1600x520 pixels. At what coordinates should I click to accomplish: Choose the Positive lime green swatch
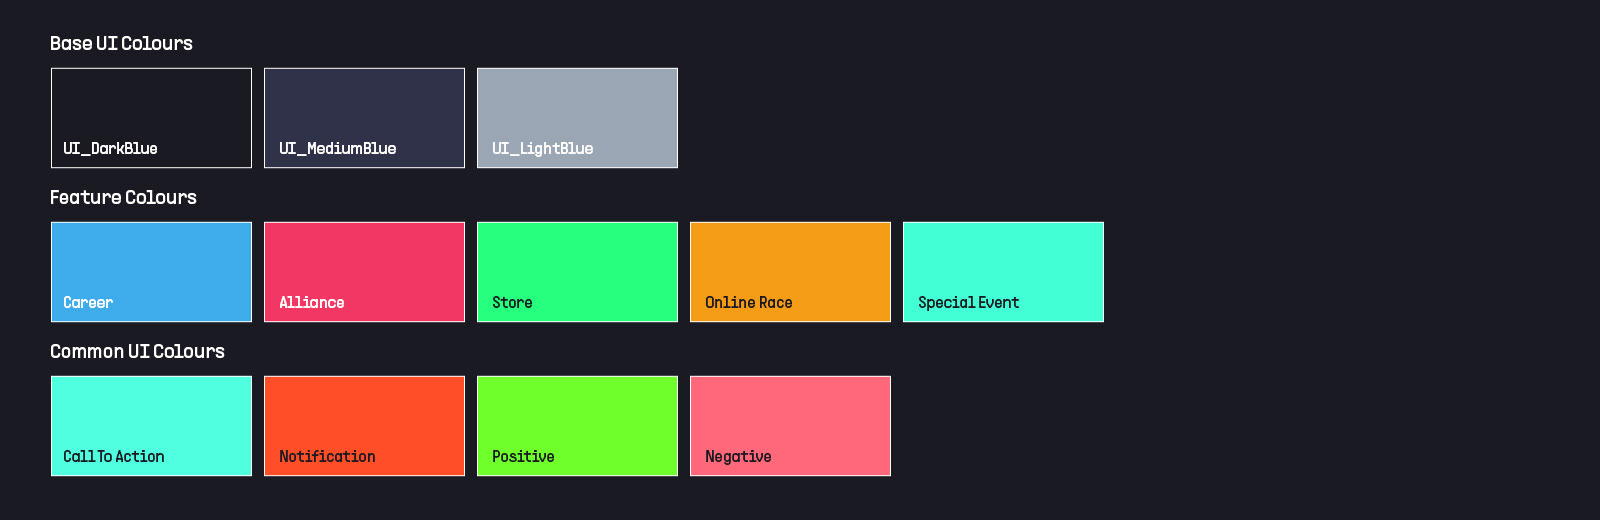tap(577, 426)
